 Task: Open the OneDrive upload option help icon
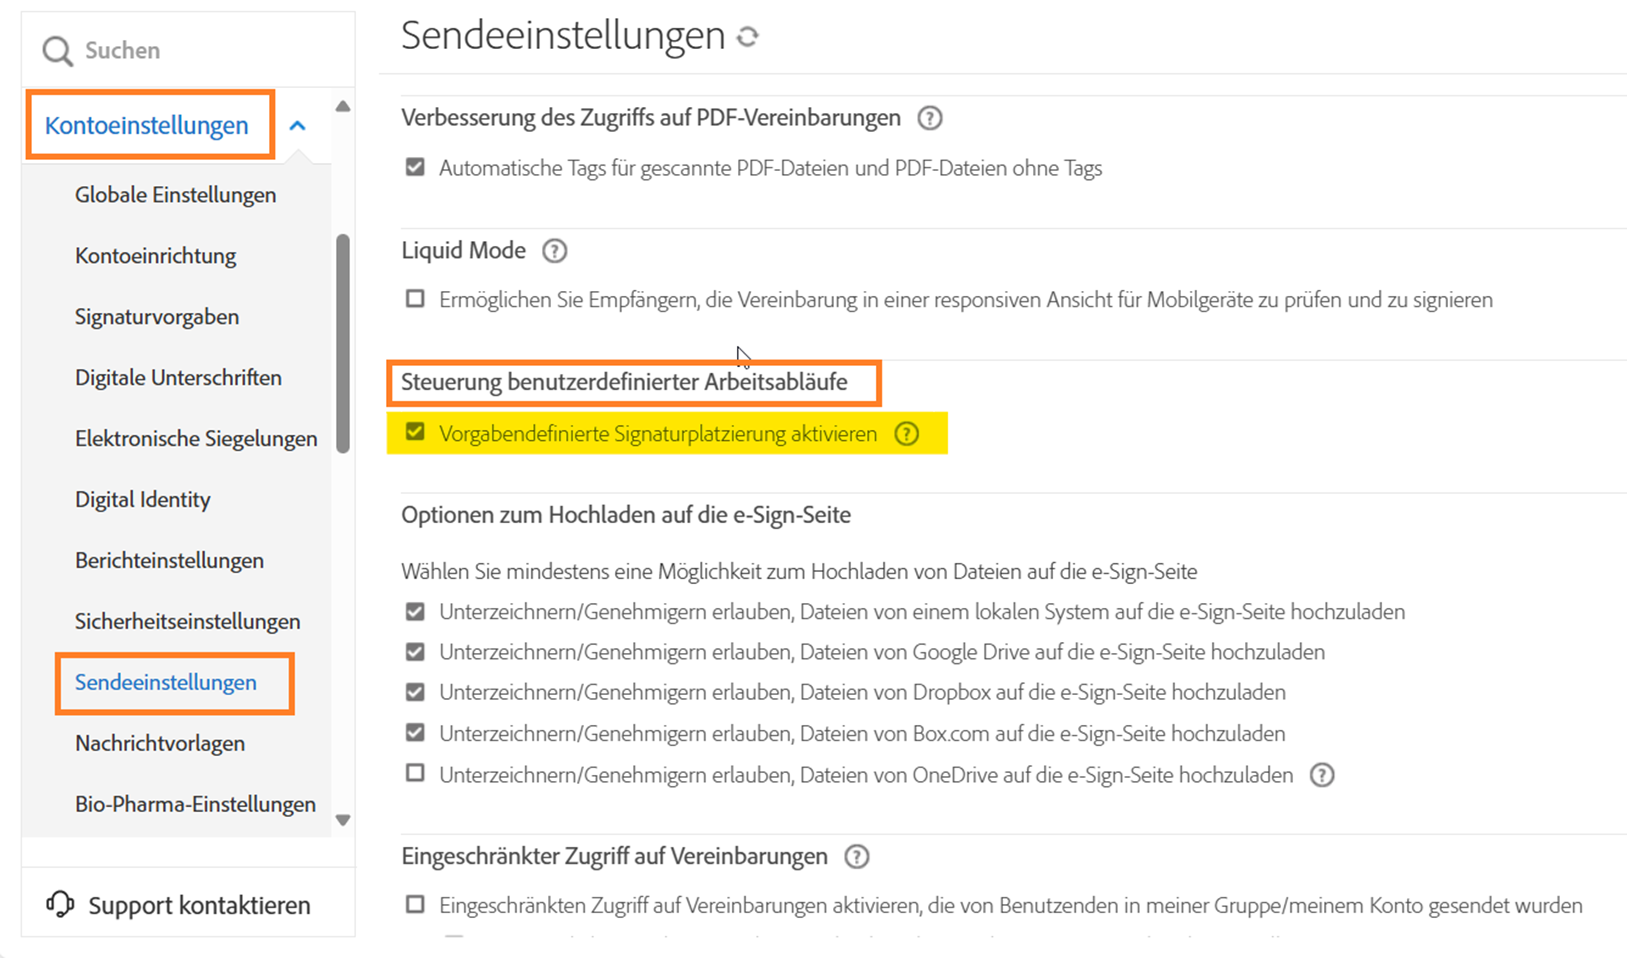click(x=1322, y=775)
